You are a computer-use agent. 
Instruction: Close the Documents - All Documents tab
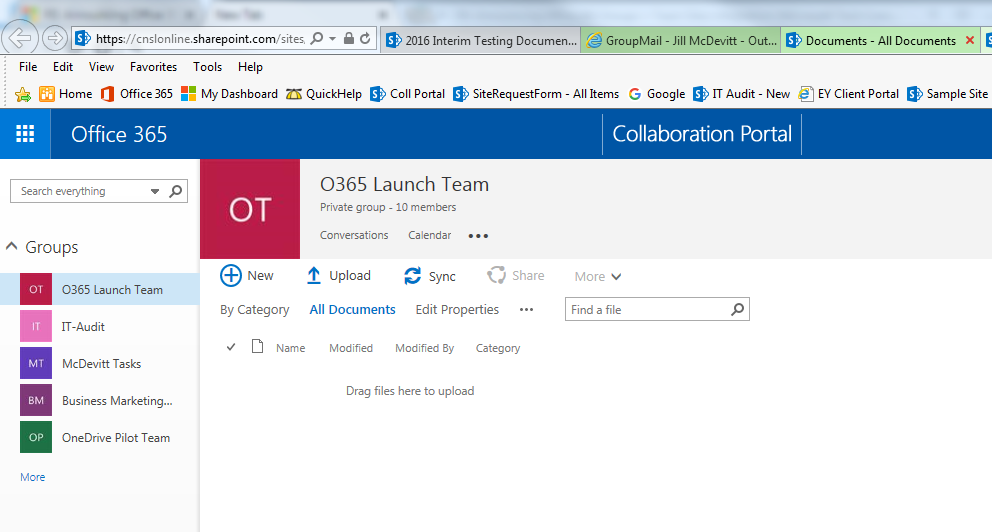[x=969, y=40]
